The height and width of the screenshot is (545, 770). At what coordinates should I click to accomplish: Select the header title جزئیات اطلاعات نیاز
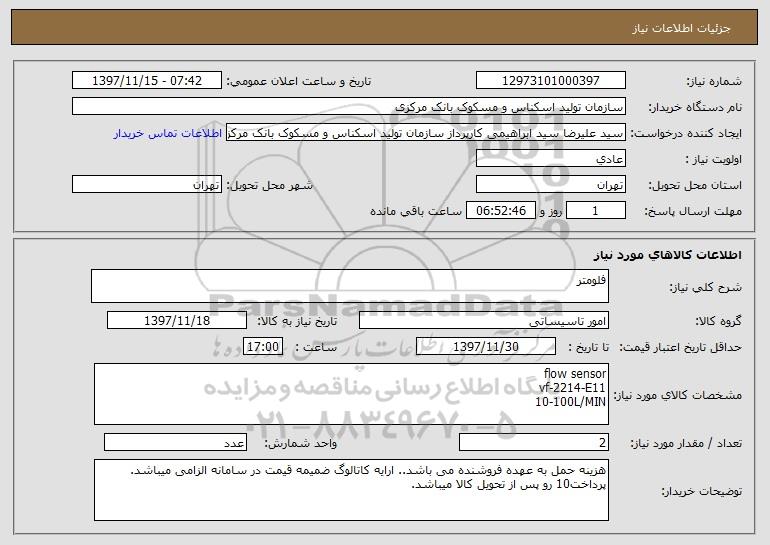[x=681, y=28]
